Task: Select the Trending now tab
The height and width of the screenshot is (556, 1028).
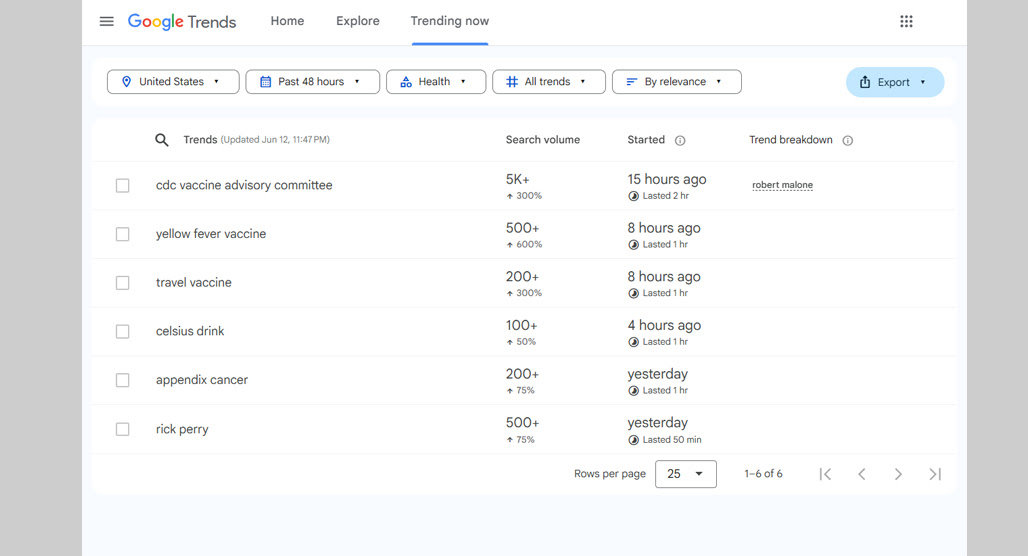Action: point(450,21)
